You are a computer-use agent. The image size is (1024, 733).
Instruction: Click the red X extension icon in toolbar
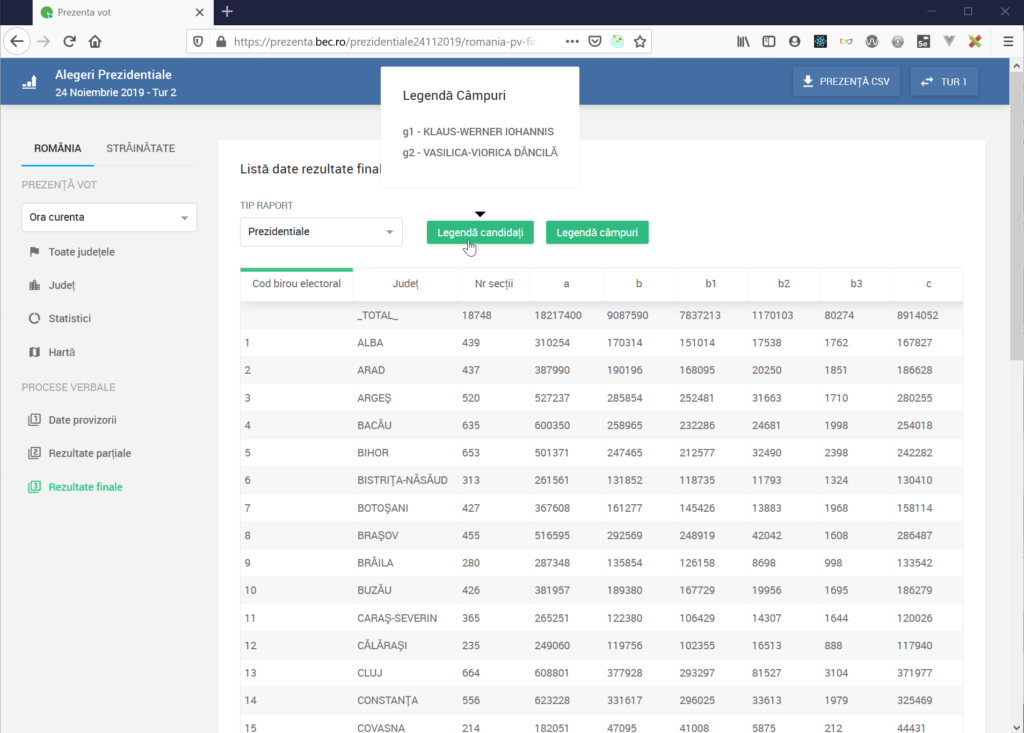coord(975,41)
